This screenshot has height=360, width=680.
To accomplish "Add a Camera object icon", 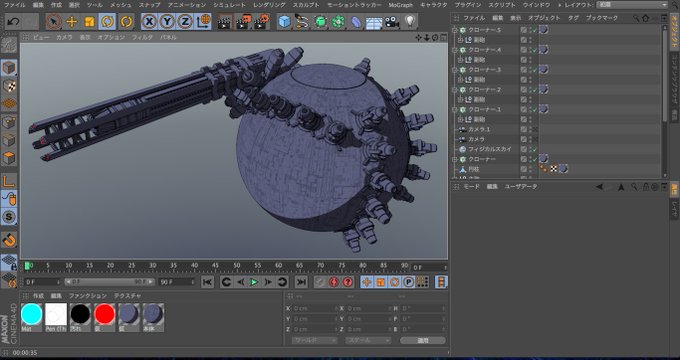I will point(392,21).
